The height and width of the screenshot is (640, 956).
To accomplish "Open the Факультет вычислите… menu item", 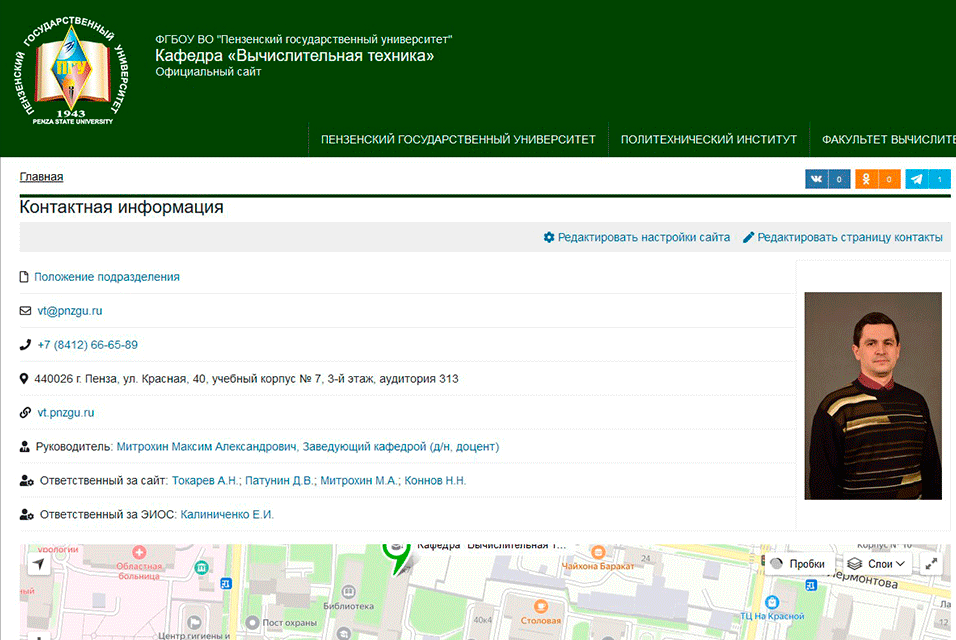I will [x=883, y=140].
